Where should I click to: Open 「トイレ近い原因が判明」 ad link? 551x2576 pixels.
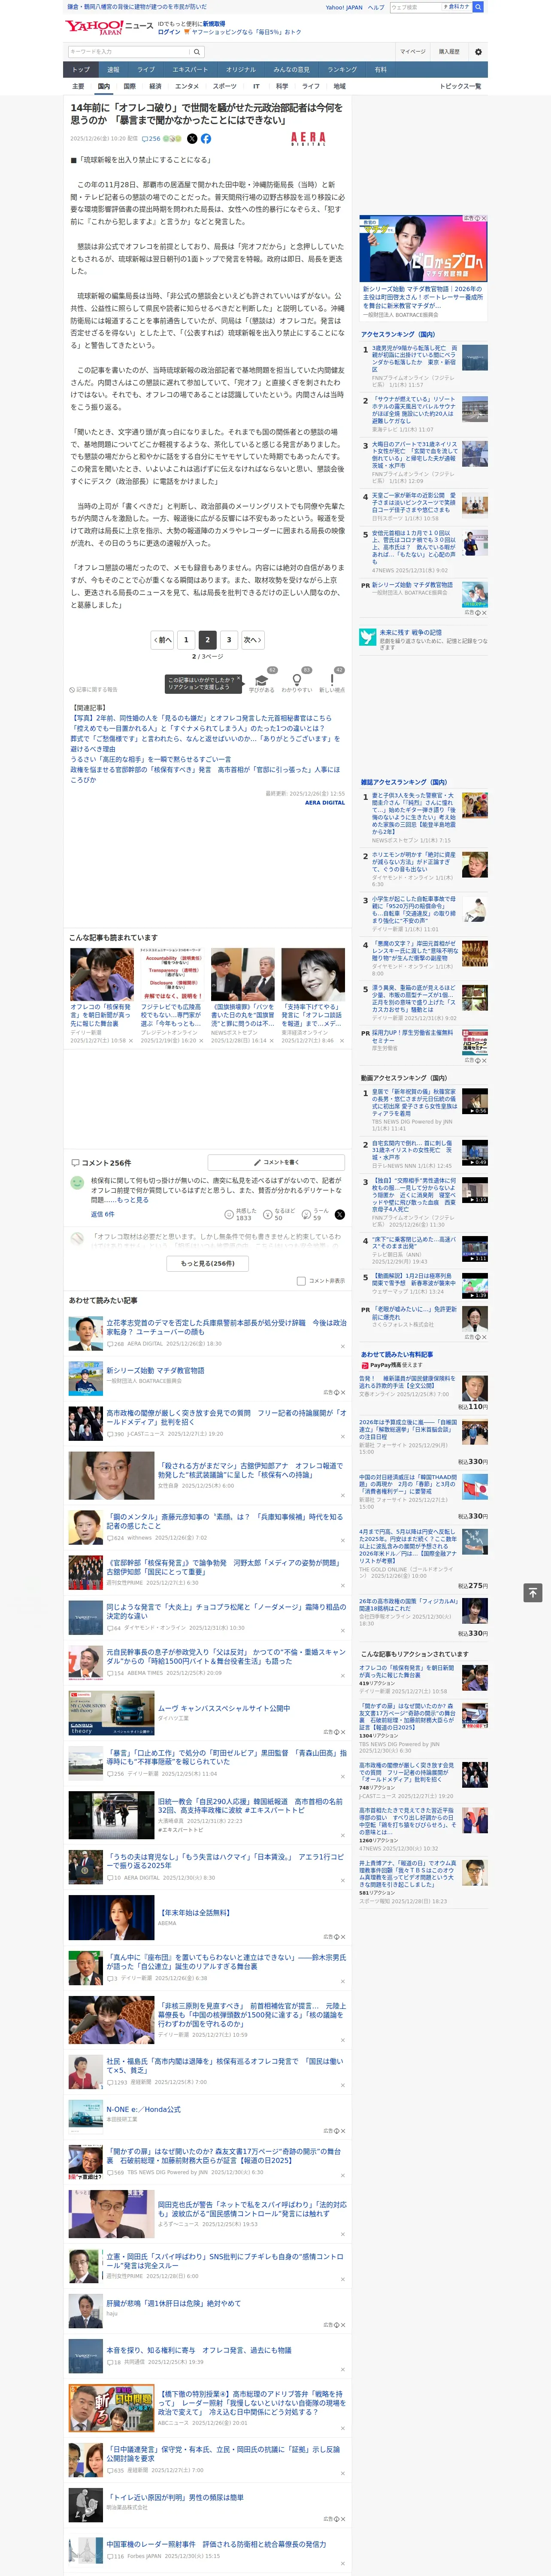[x=175, y=2496]
